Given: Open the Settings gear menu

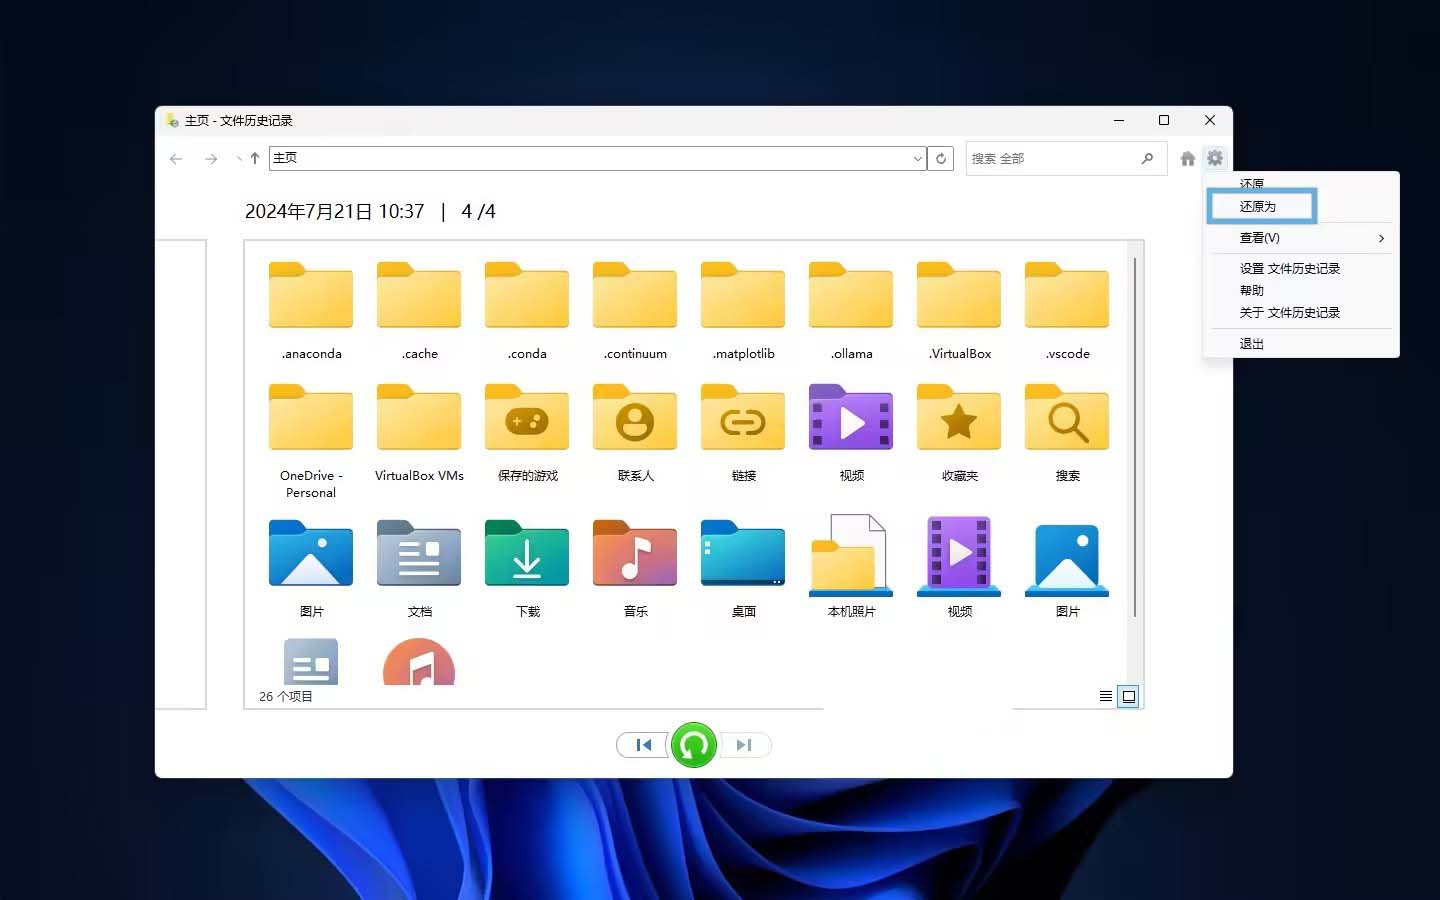Looking at the screenshot, I should [x=1214, y=158].
